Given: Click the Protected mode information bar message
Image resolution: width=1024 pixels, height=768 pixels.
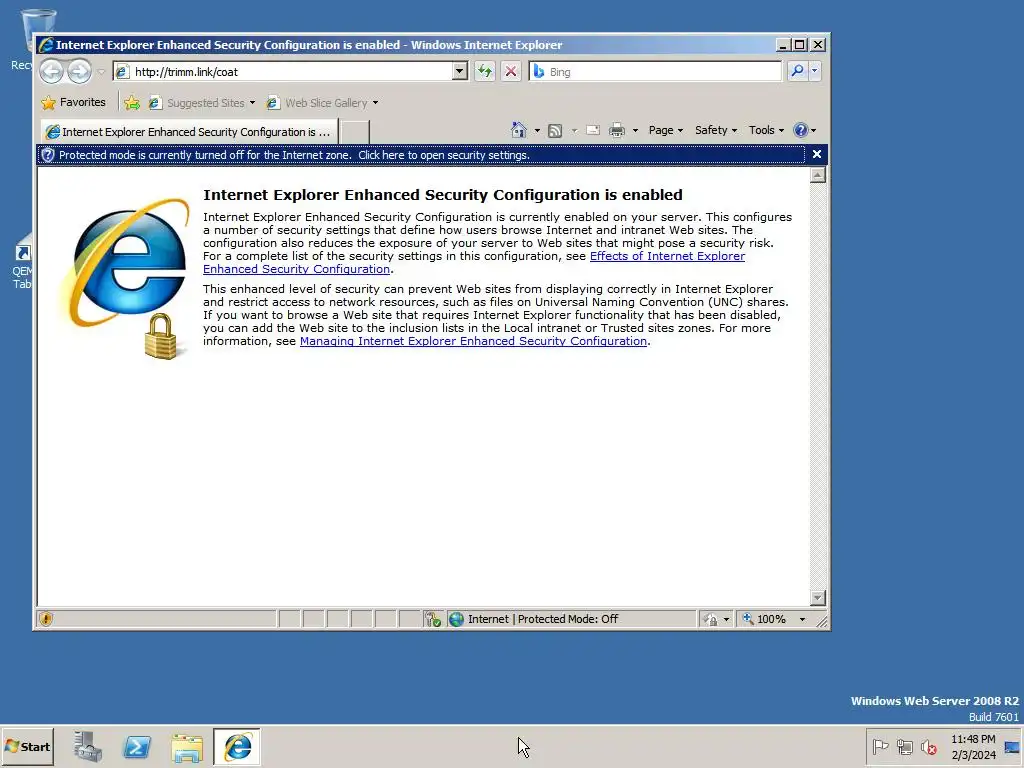Looking at the screenshot, I should coord(294,155).
